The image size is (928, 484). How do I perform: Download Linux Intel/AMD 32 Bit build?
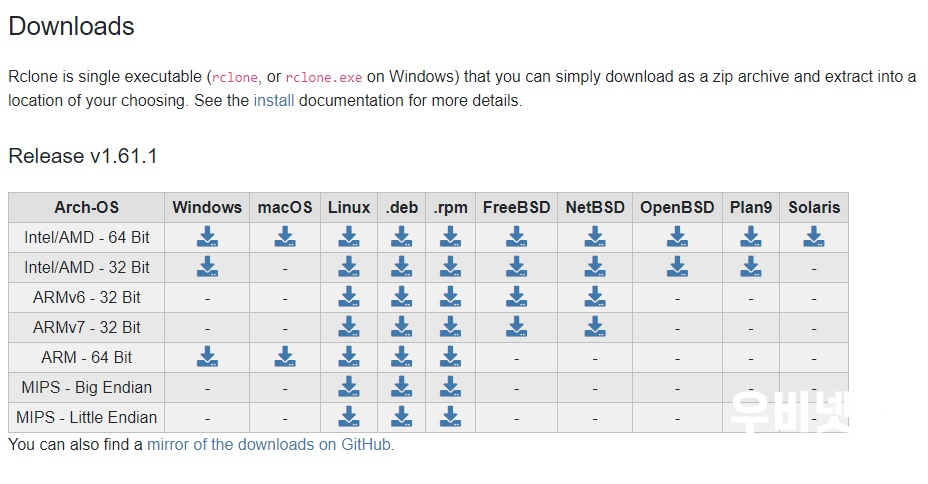[349, 267]
